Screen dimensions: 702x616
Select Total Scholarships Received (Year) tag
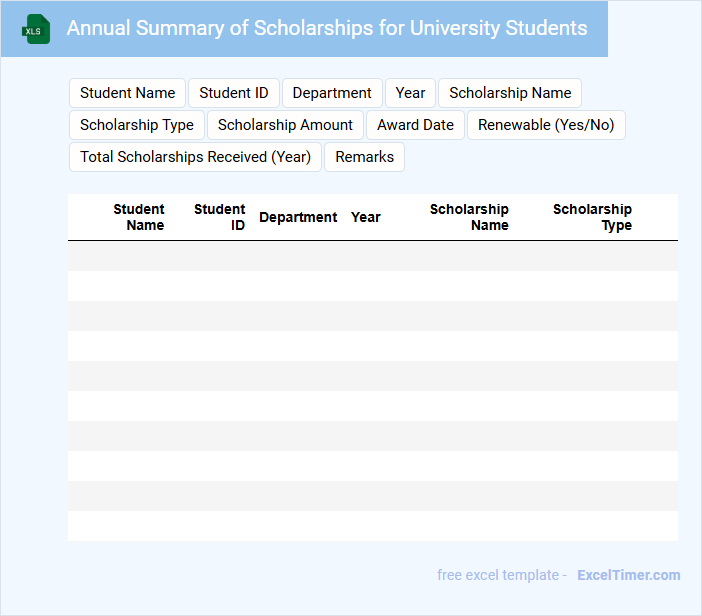coord(195,157)
